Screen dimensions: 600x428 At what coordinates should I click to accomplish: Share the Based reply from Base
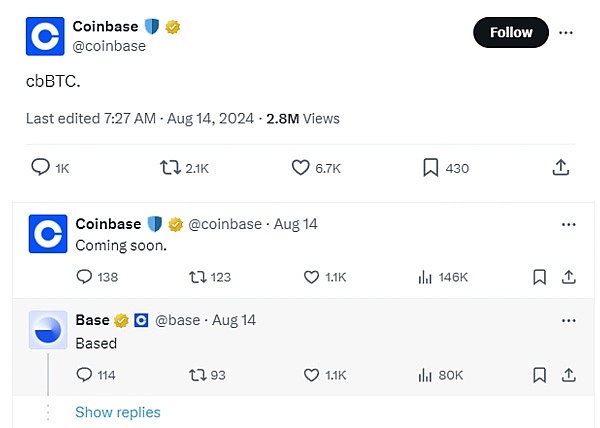(x=569, y=375)
